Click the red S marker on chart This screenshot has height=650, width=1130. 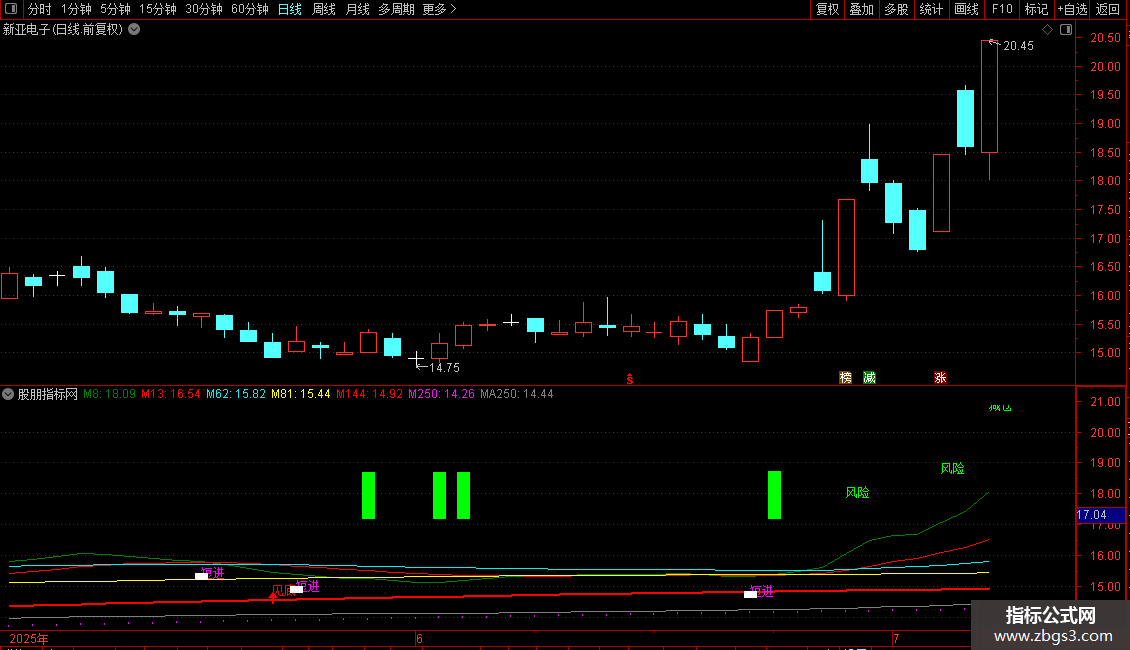(x=630, y=379)
